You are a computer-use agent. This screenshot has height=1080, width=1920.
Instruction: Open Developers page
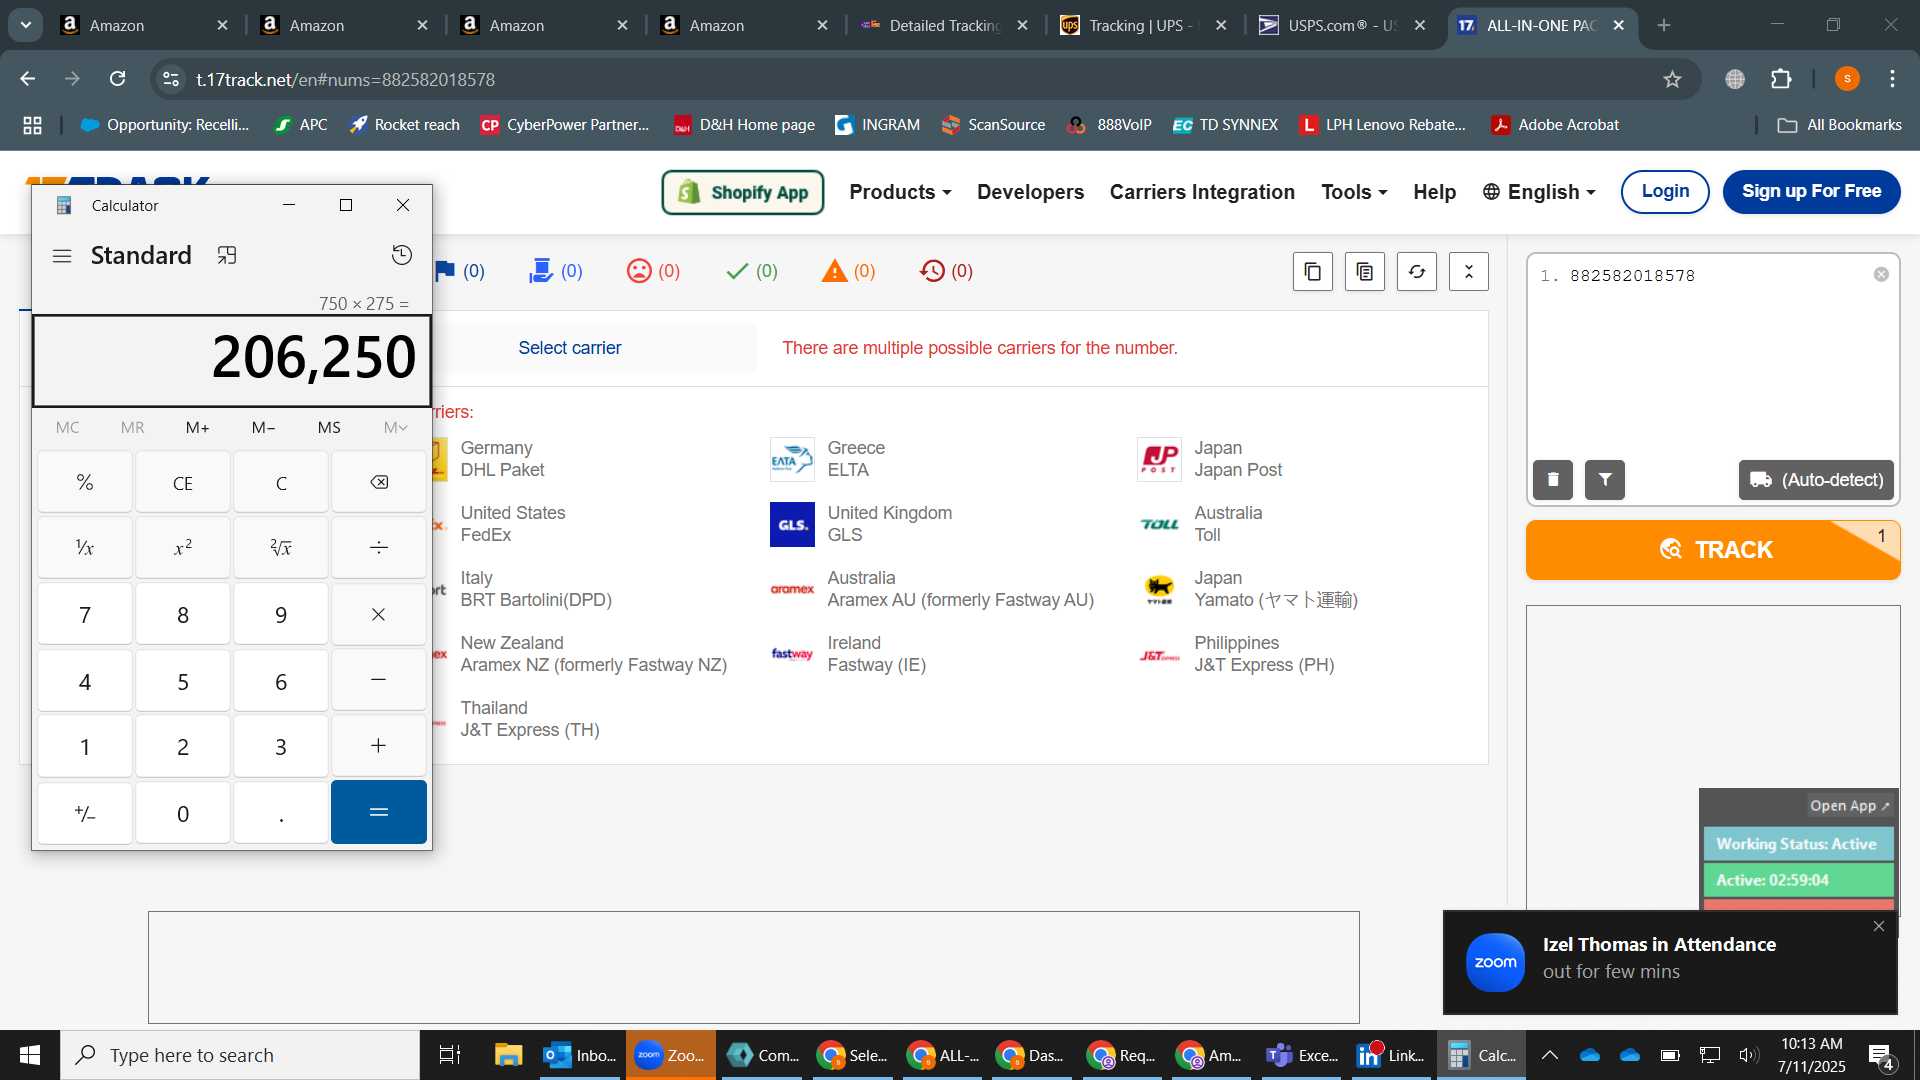pyautogui.click(x=1030, y=192)
